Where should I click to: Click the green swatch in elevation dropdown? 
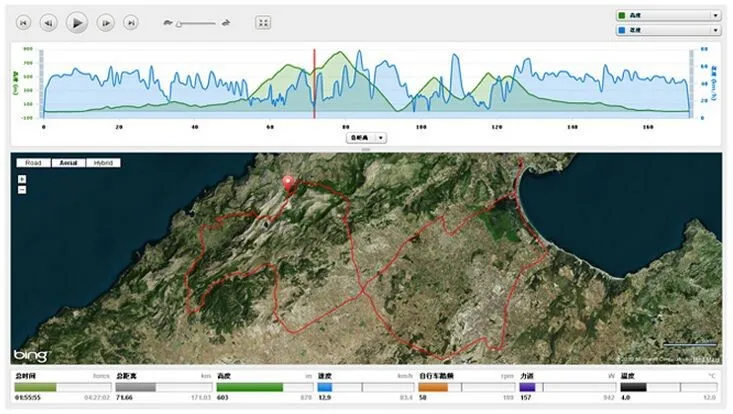coord(622,15)
